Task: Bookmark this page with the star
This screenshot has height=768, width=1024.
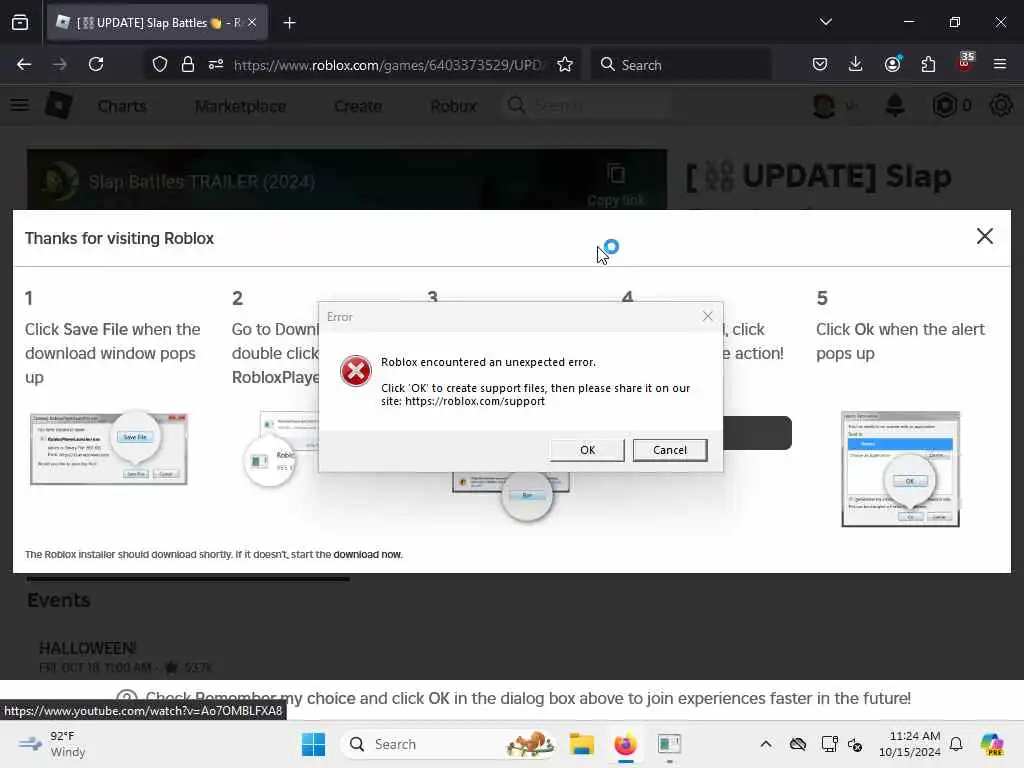Action: tap(565, 64)
